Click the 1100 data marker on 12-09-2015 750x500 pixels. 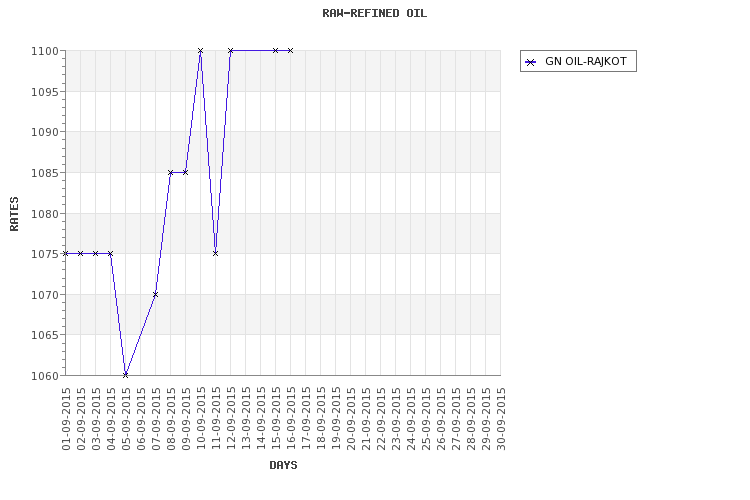(x=230, y=50)
